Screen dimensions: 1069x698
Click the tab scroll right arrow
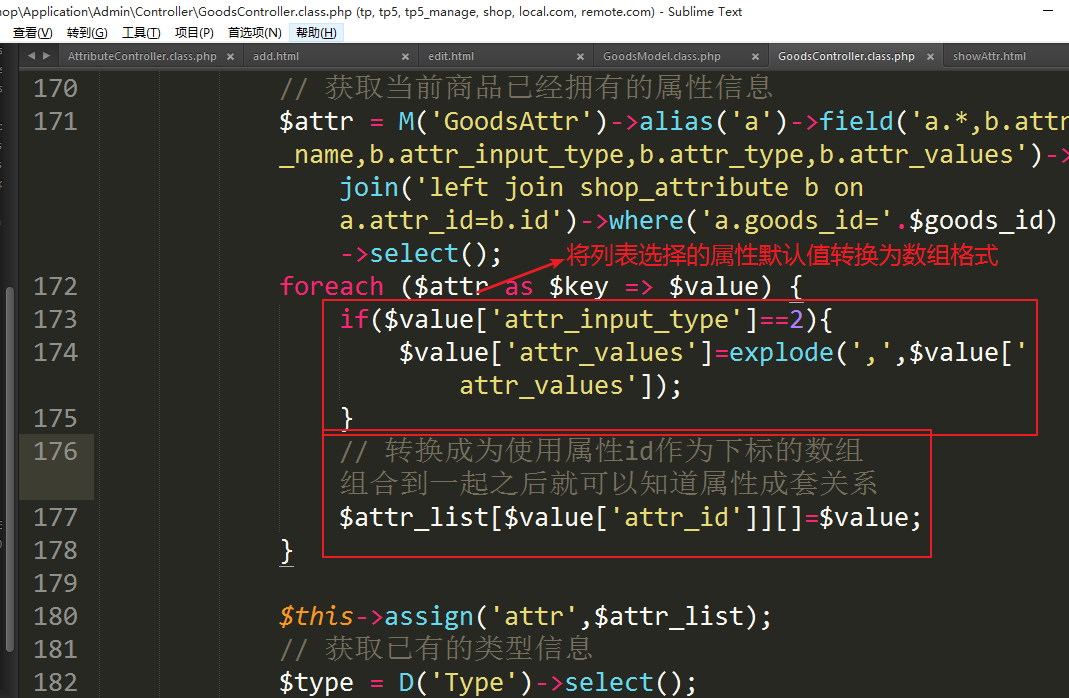pos(46,56)
